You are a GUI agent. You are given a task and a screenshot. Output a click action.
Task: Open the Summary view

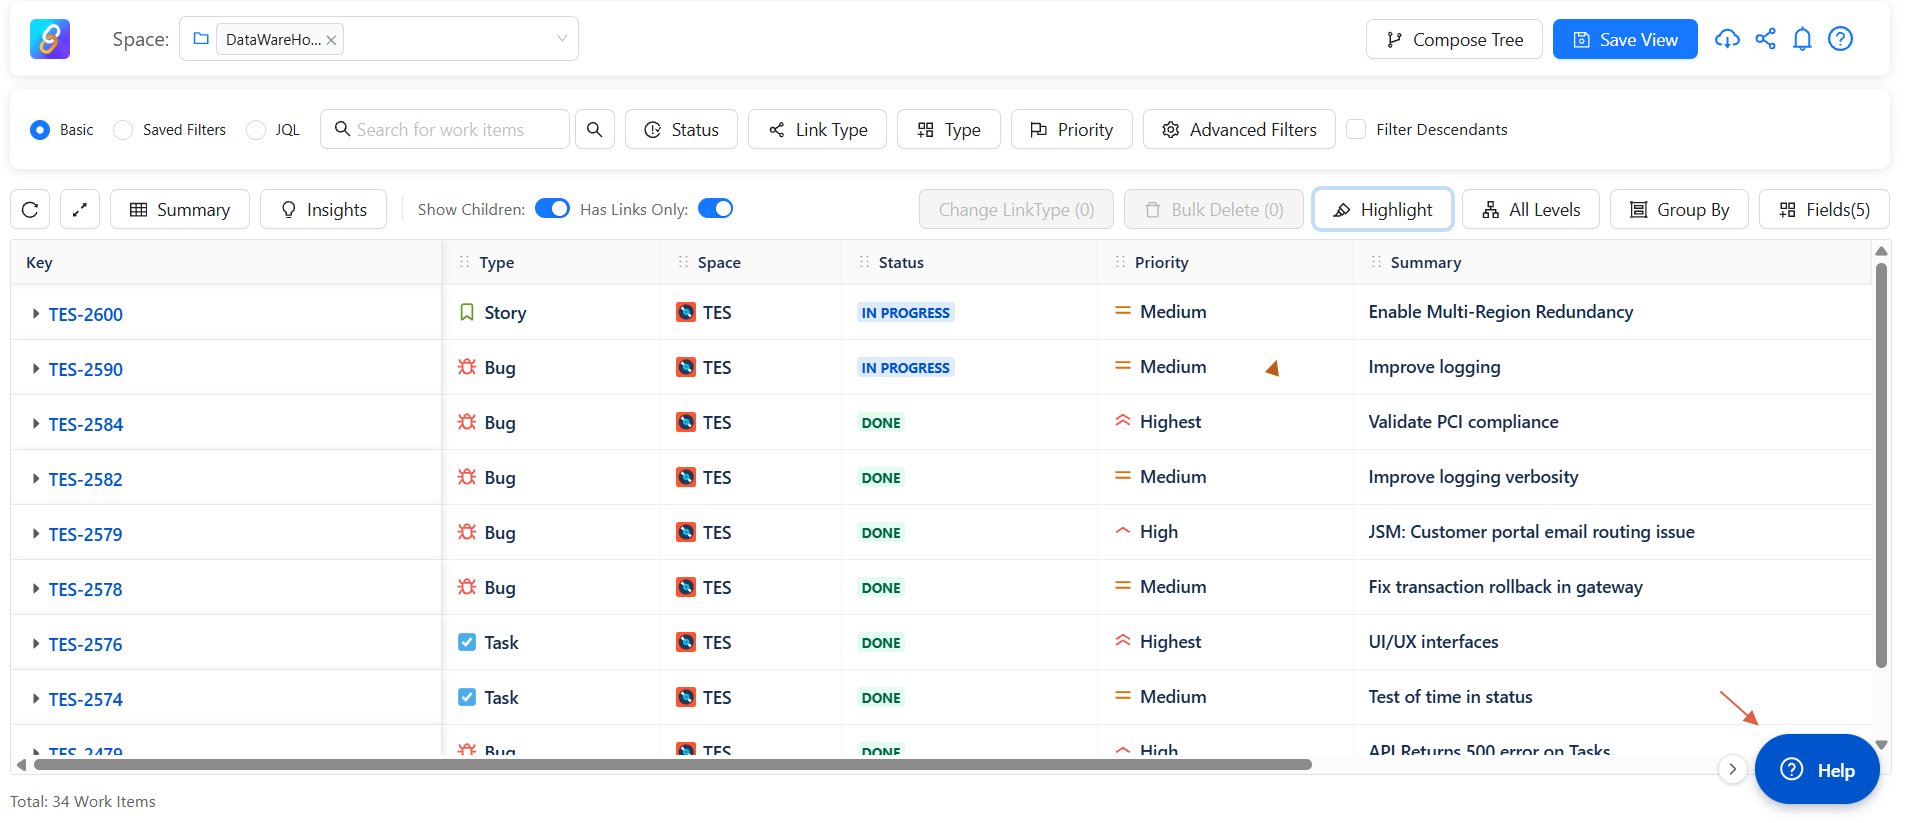180,209
